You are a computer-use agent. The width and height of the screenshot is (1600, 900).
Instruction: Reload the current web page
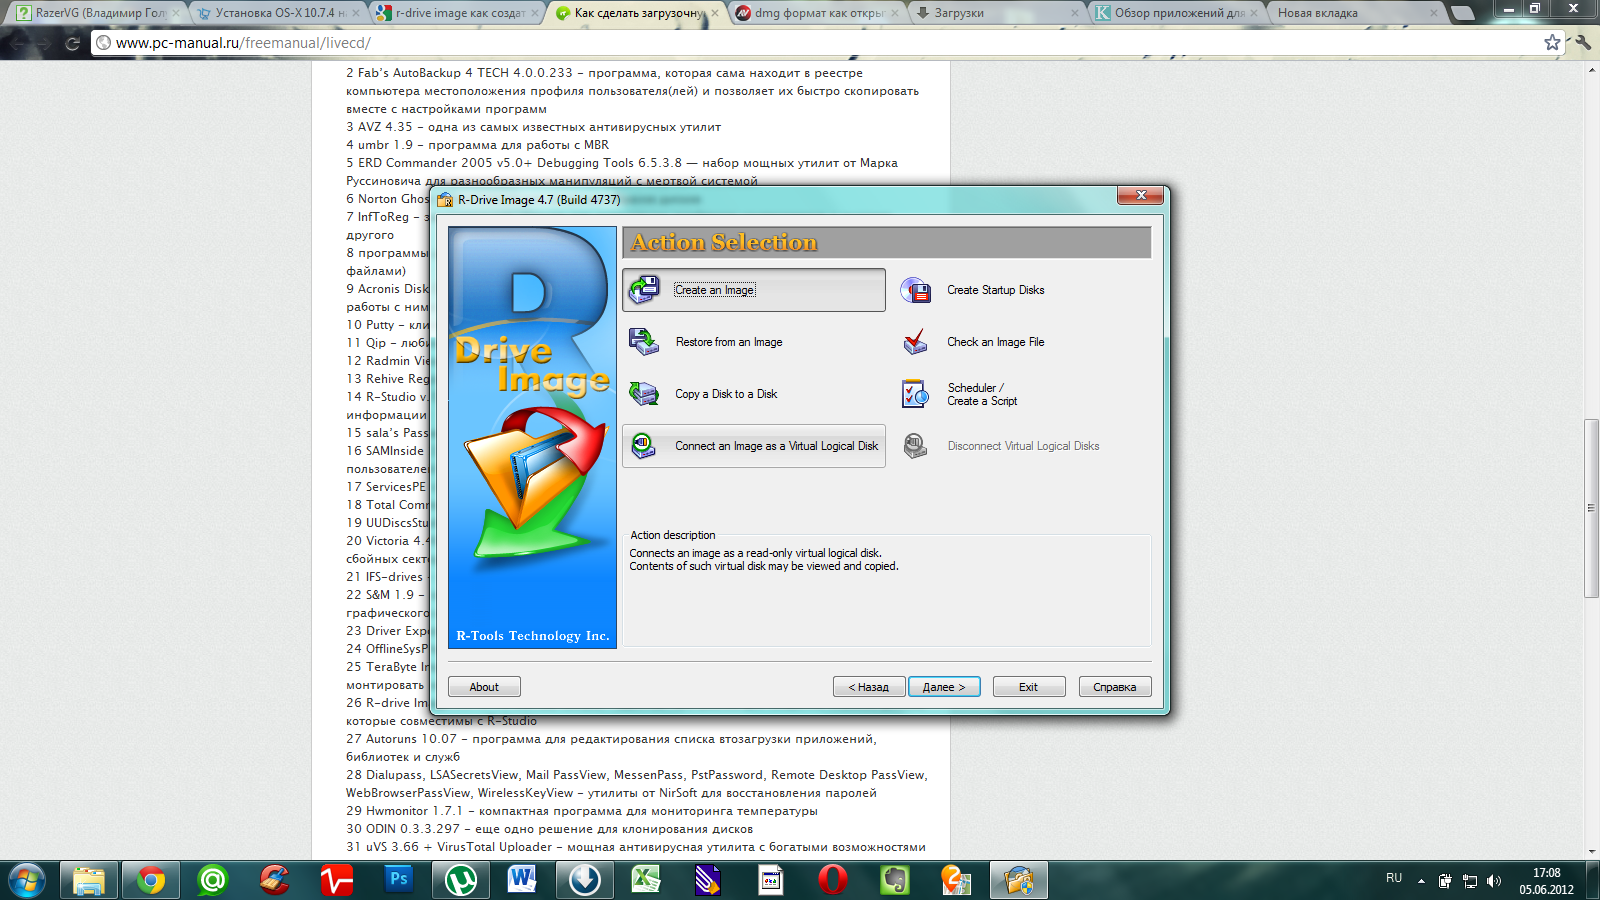point(72,43)
